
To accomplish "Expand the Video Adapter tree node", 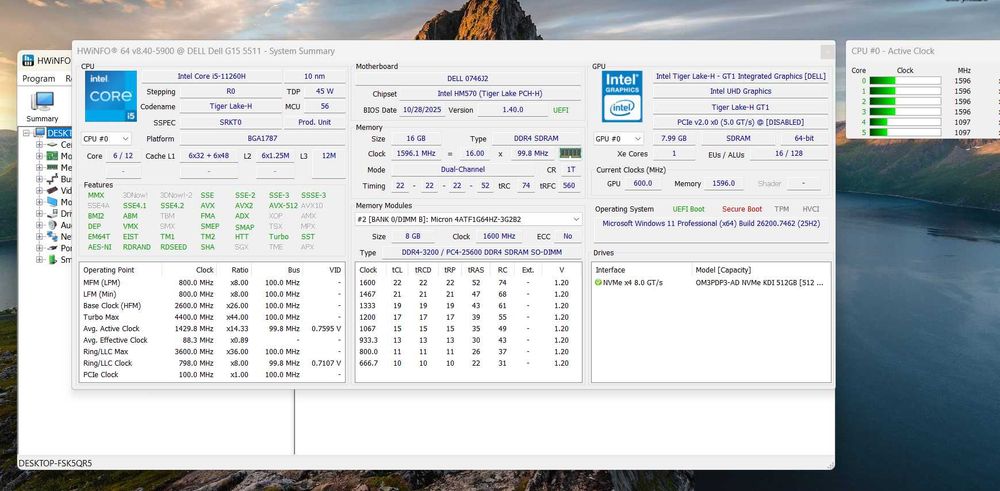I will pos(40,191).
